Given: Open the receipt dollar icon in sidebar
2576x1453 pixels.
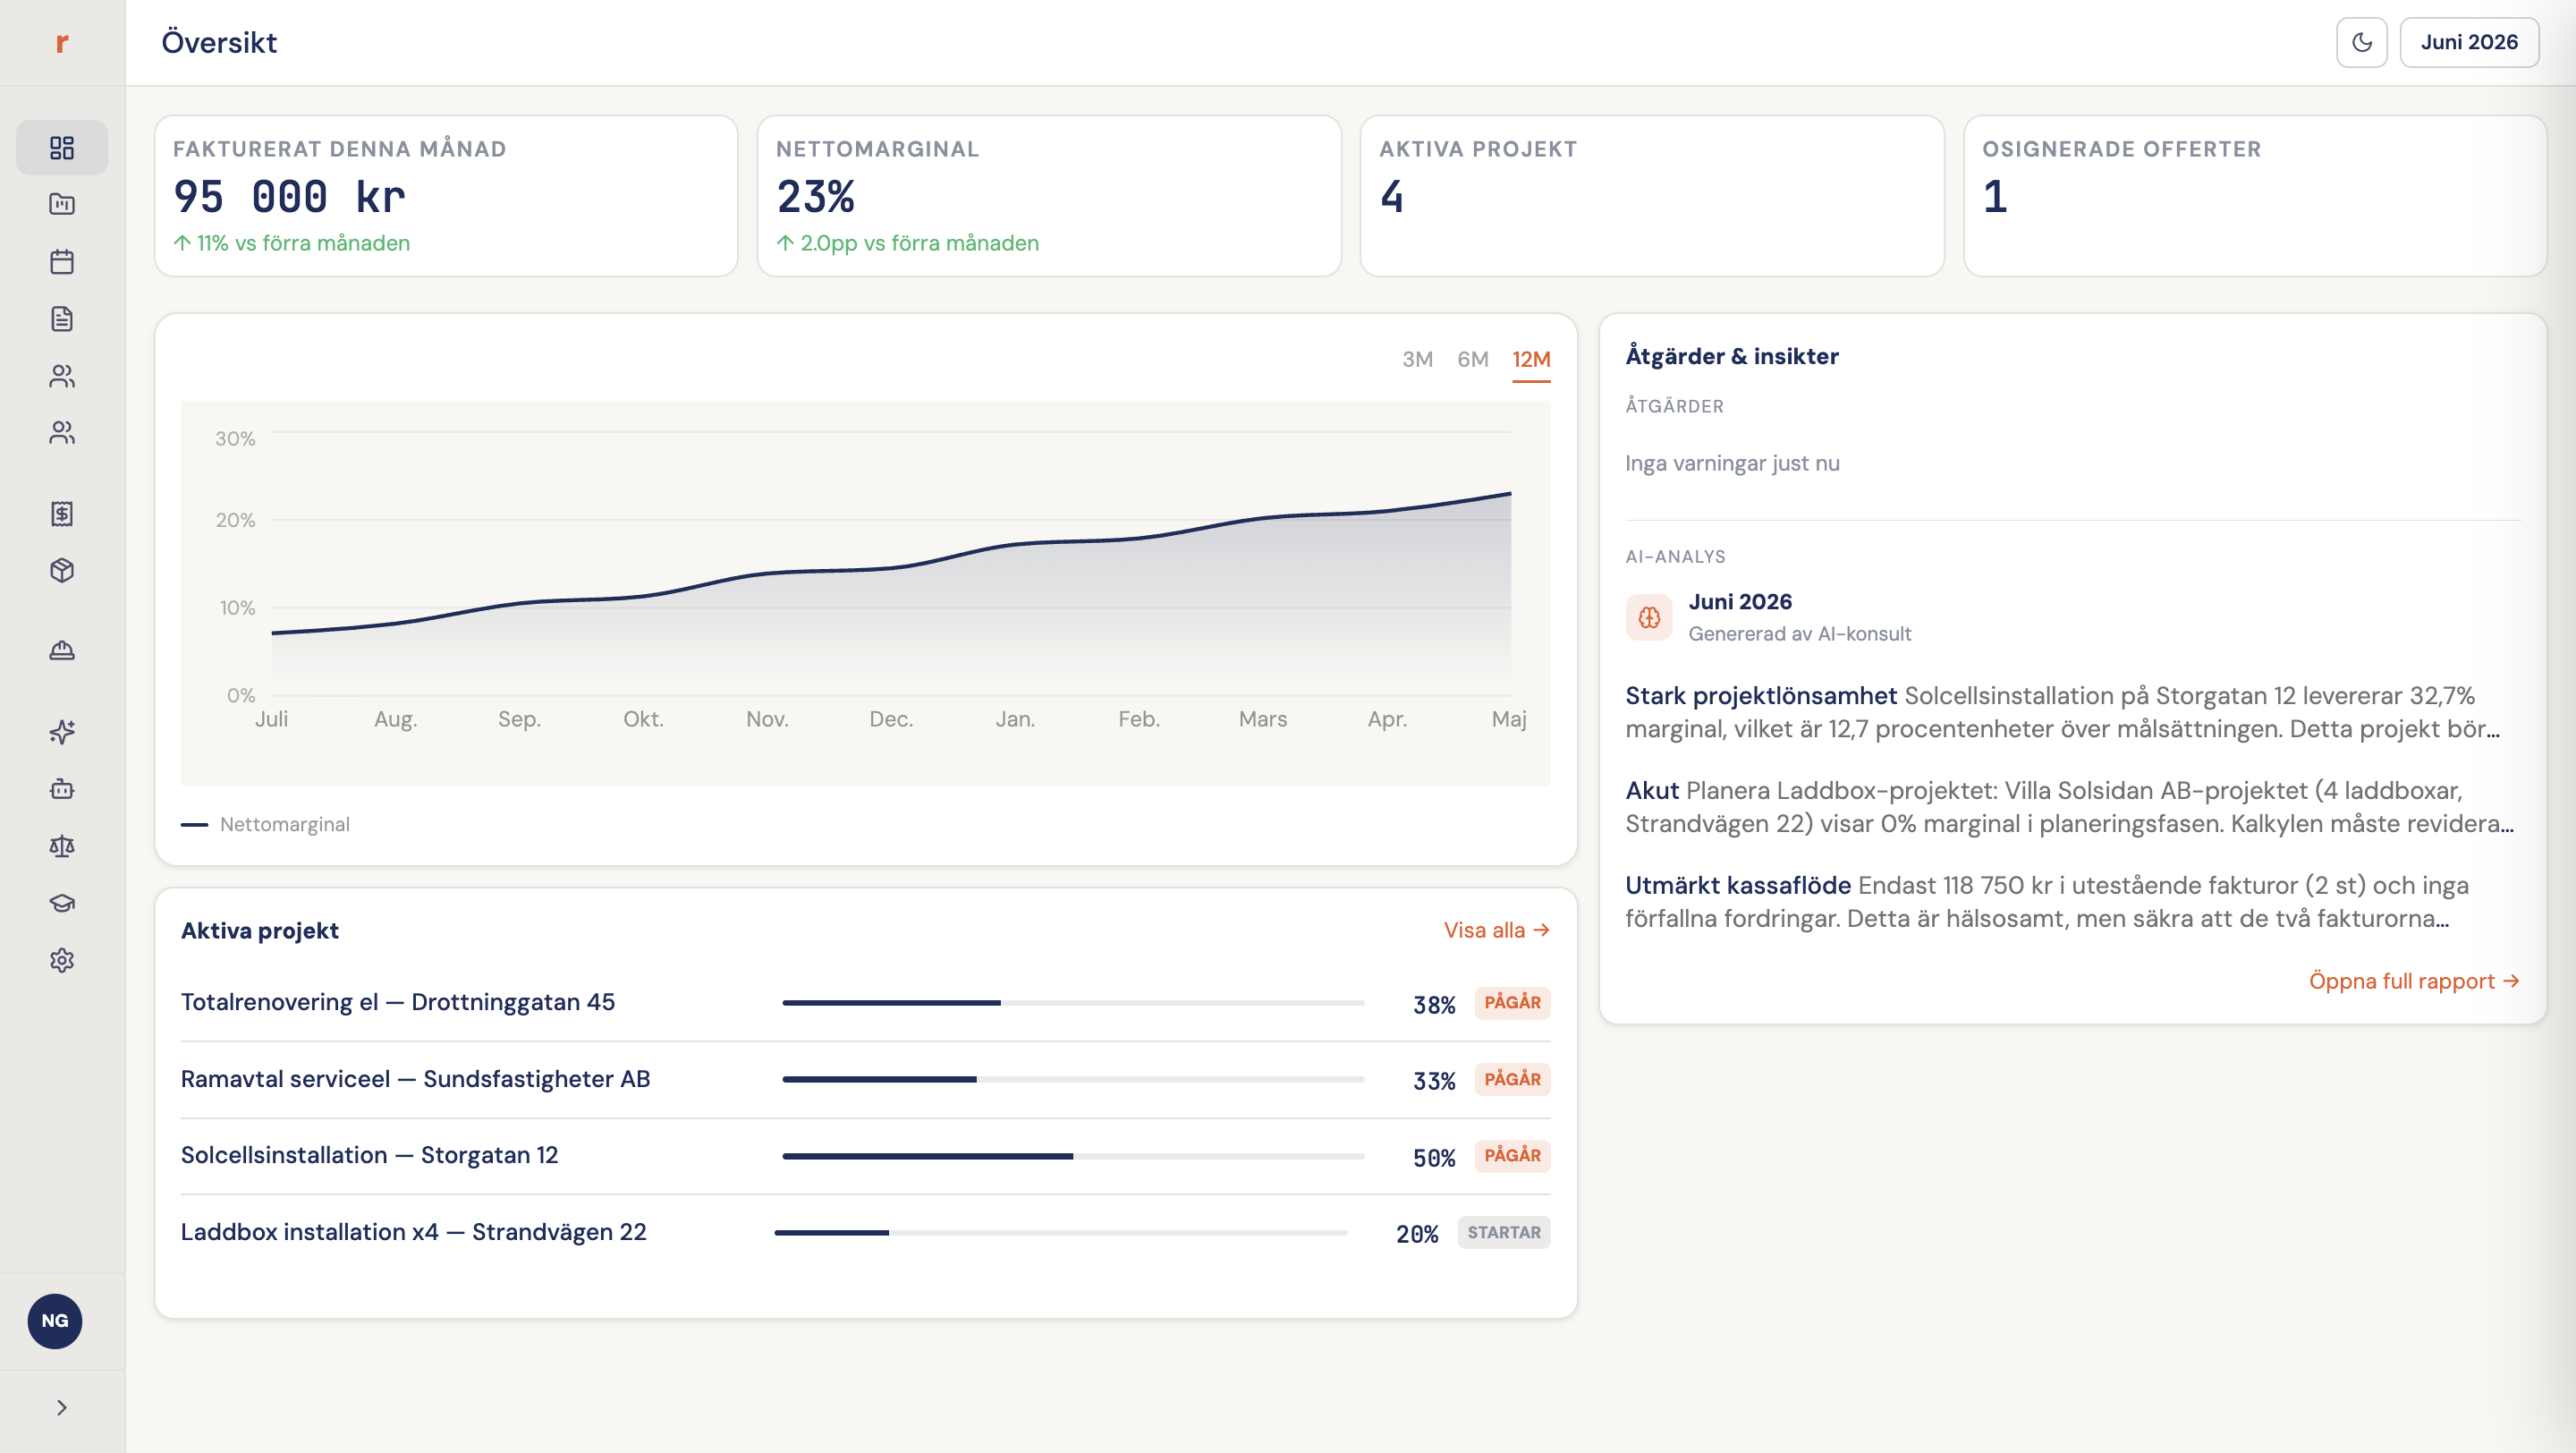Looking at the screenshot, I should click(62, 514).
